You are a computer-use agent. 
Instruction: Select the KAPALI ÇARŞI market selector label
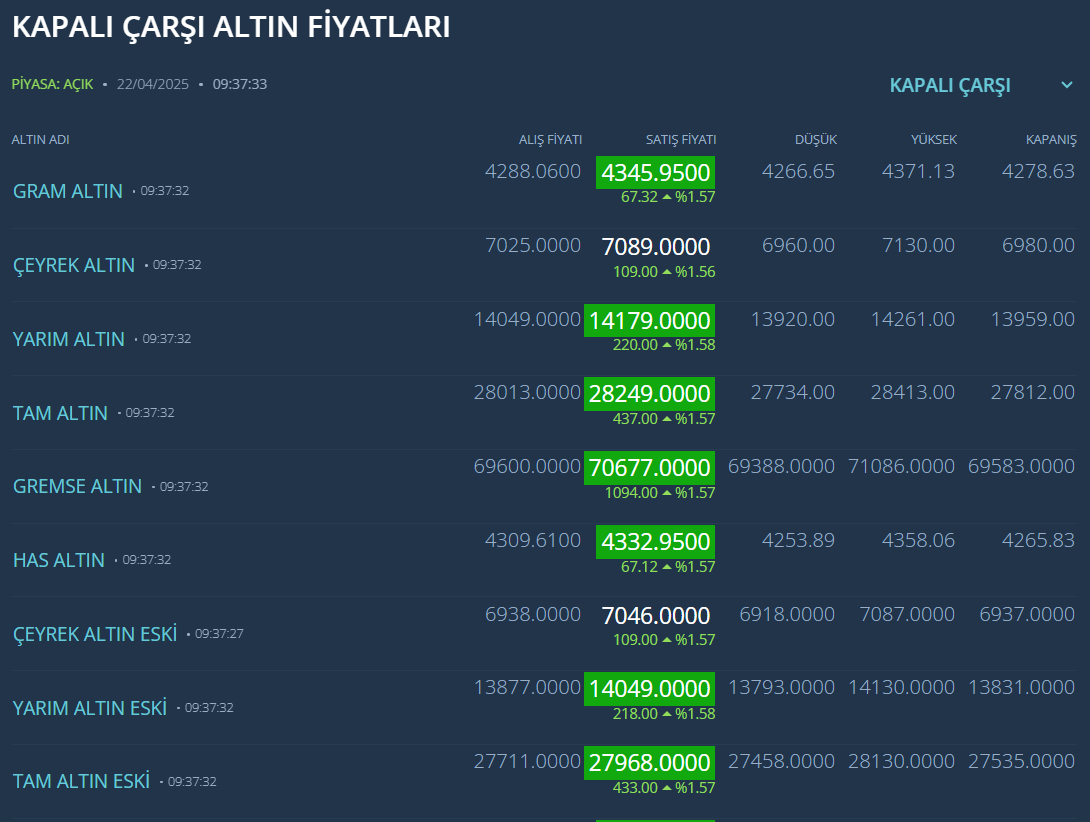[949, 85]
